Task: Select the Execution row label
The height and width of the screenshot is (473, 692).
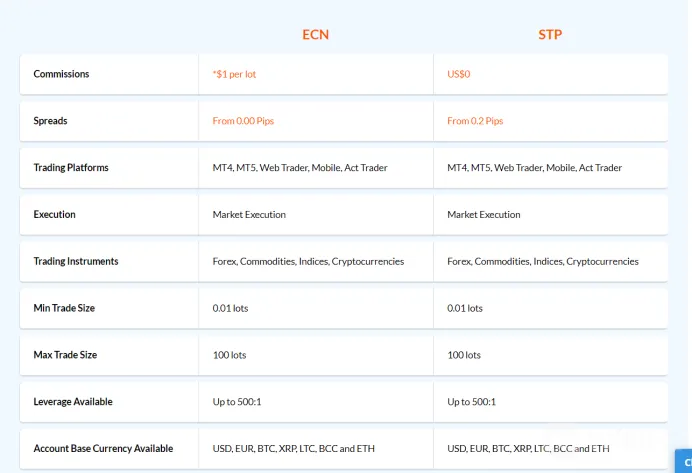Action: (54, 214)
